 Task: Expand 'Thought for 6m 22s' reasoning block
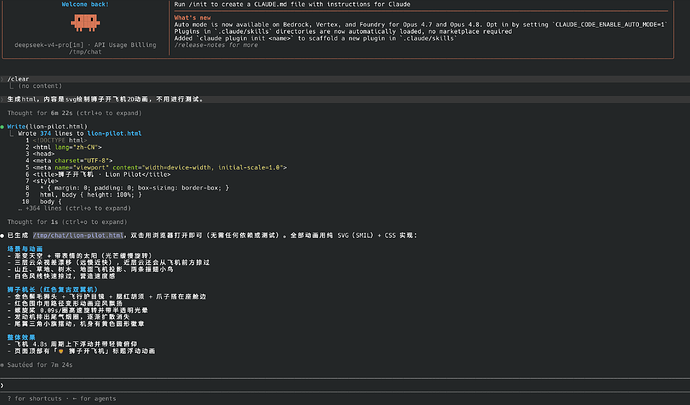(74, 113)
